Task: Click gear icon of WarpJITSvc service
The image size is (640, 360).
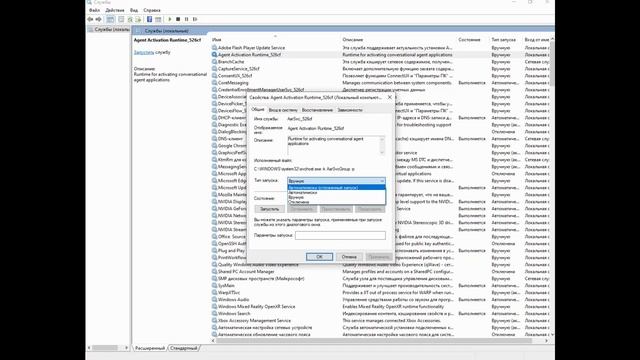Action: point(214,292)
